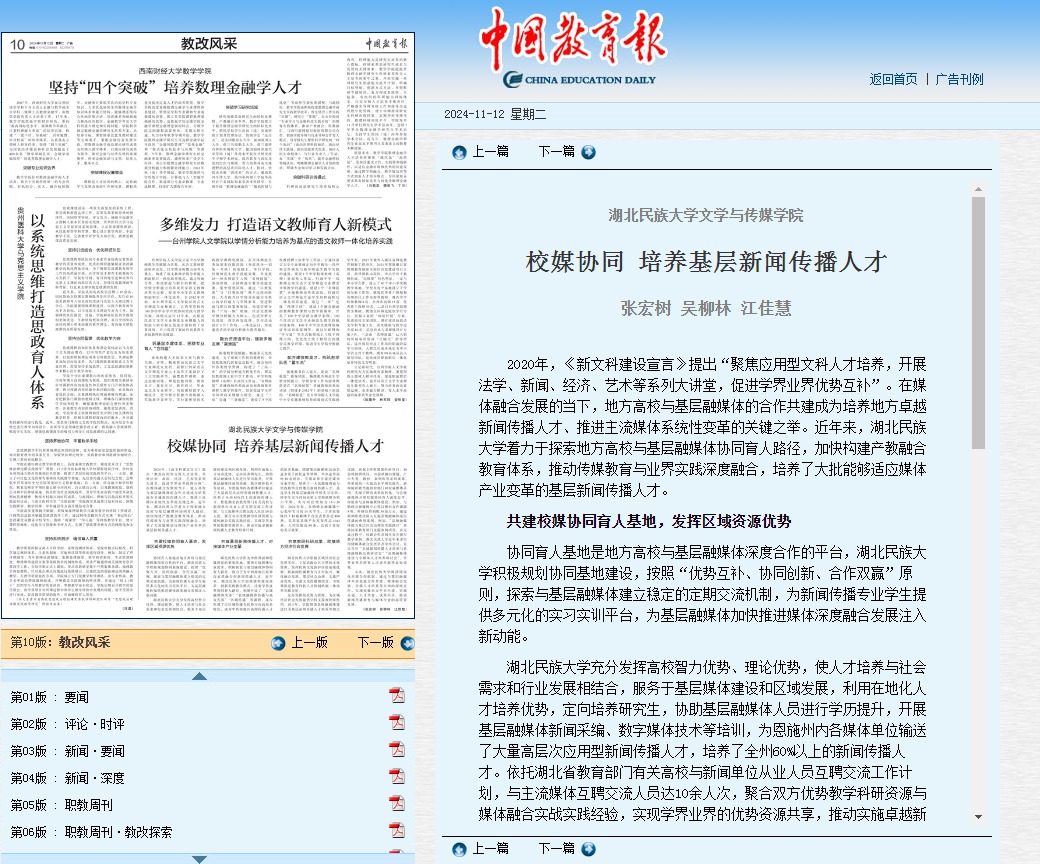Select 校媒协同 article headline in page thumbnail

click(276, 446)
